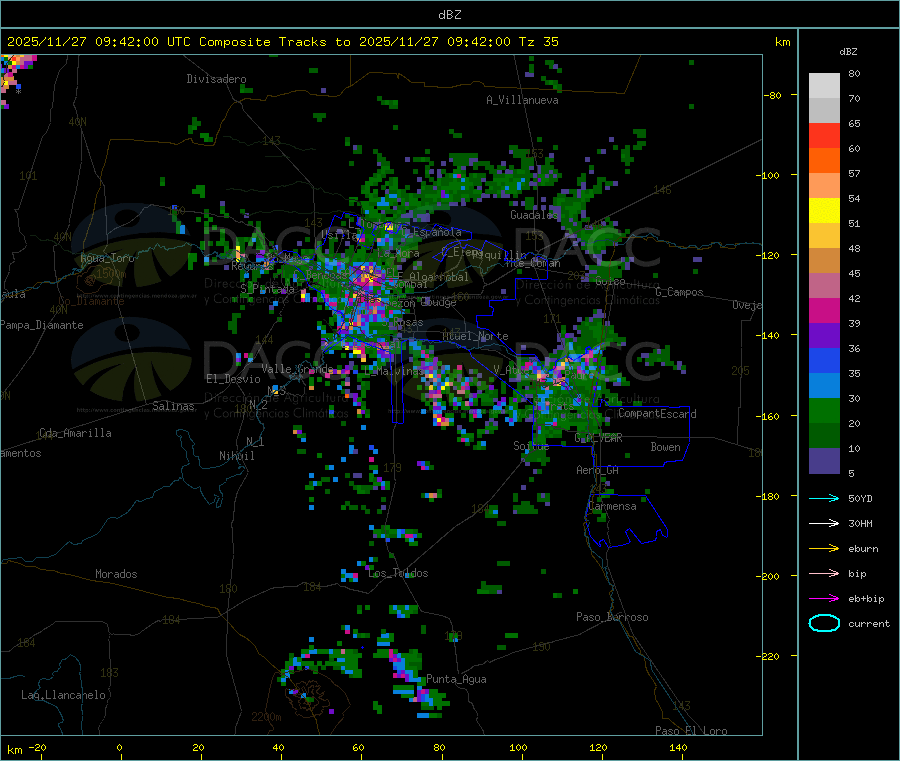Click the 20 dBZ green color swatch
900x761 pixels.
pyautogui.click(x=824, y=436)
